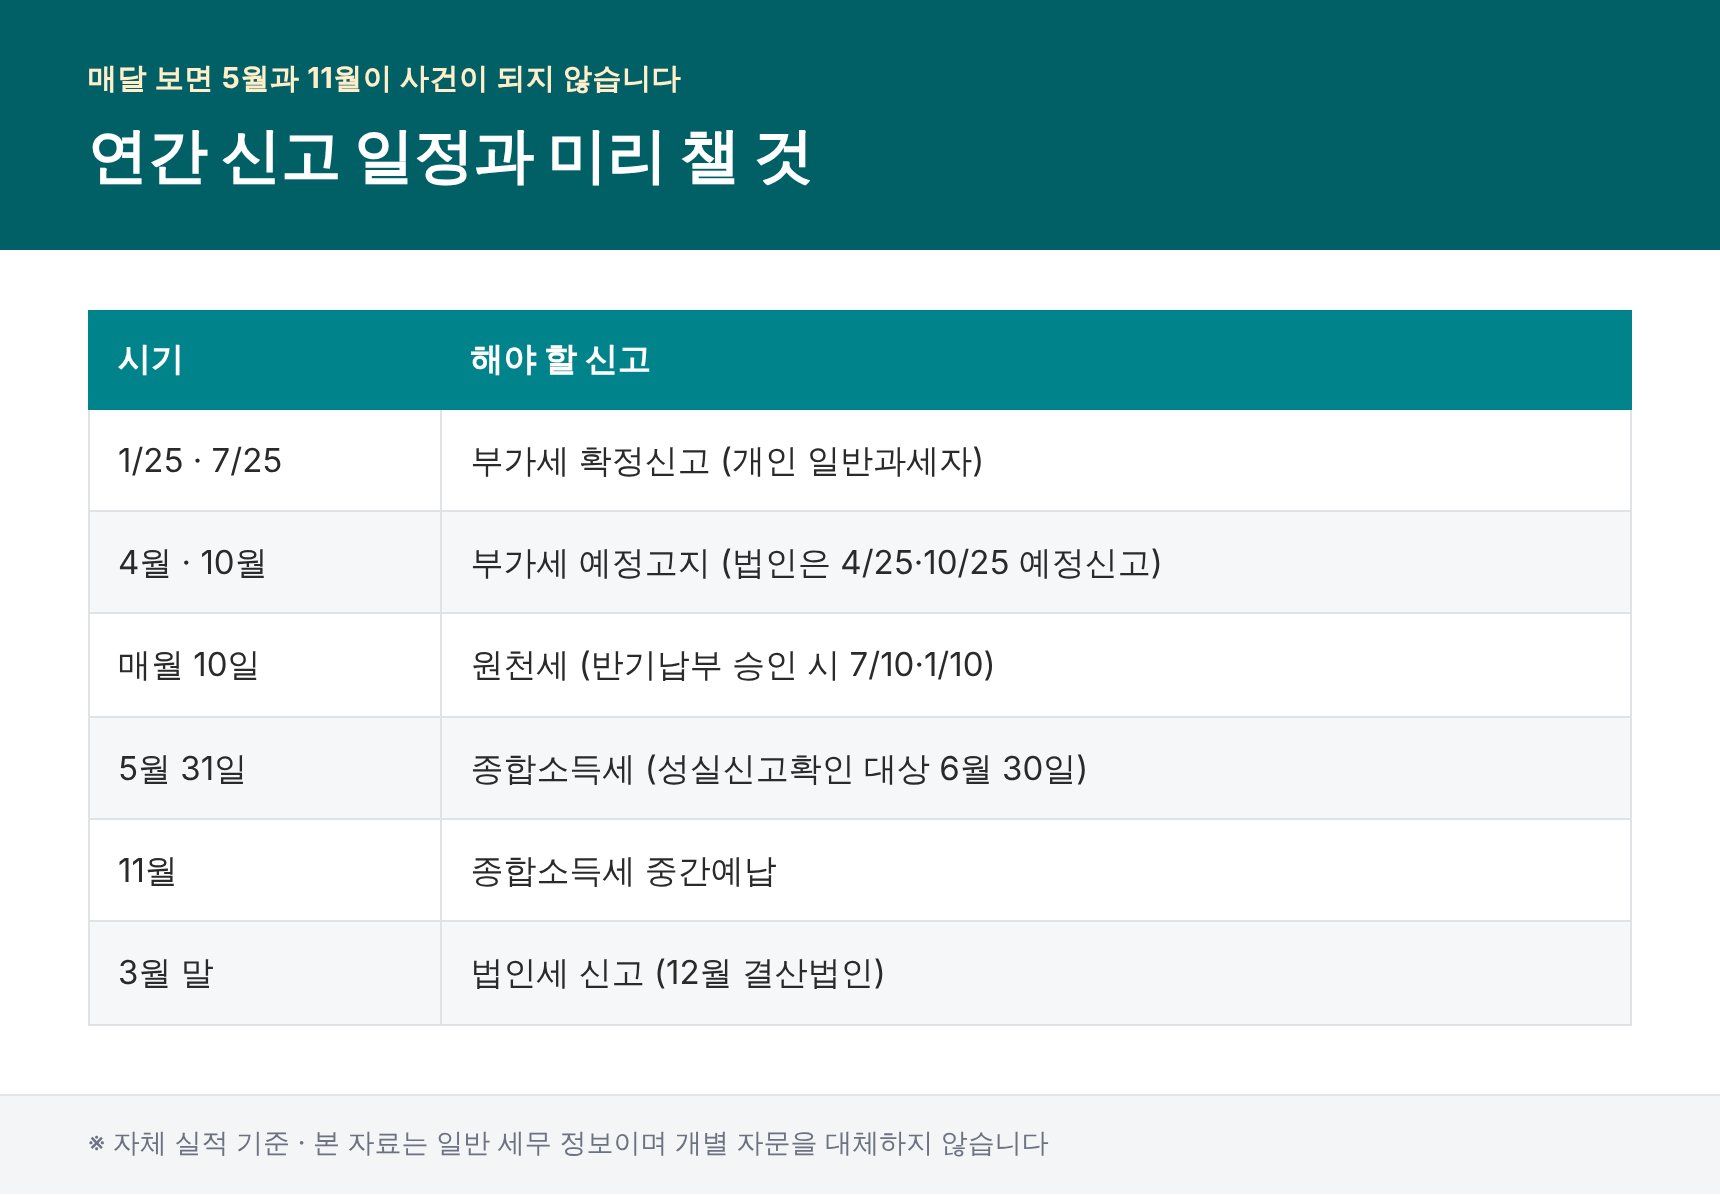Click the '매월 10일' date cell

point(265,665)
